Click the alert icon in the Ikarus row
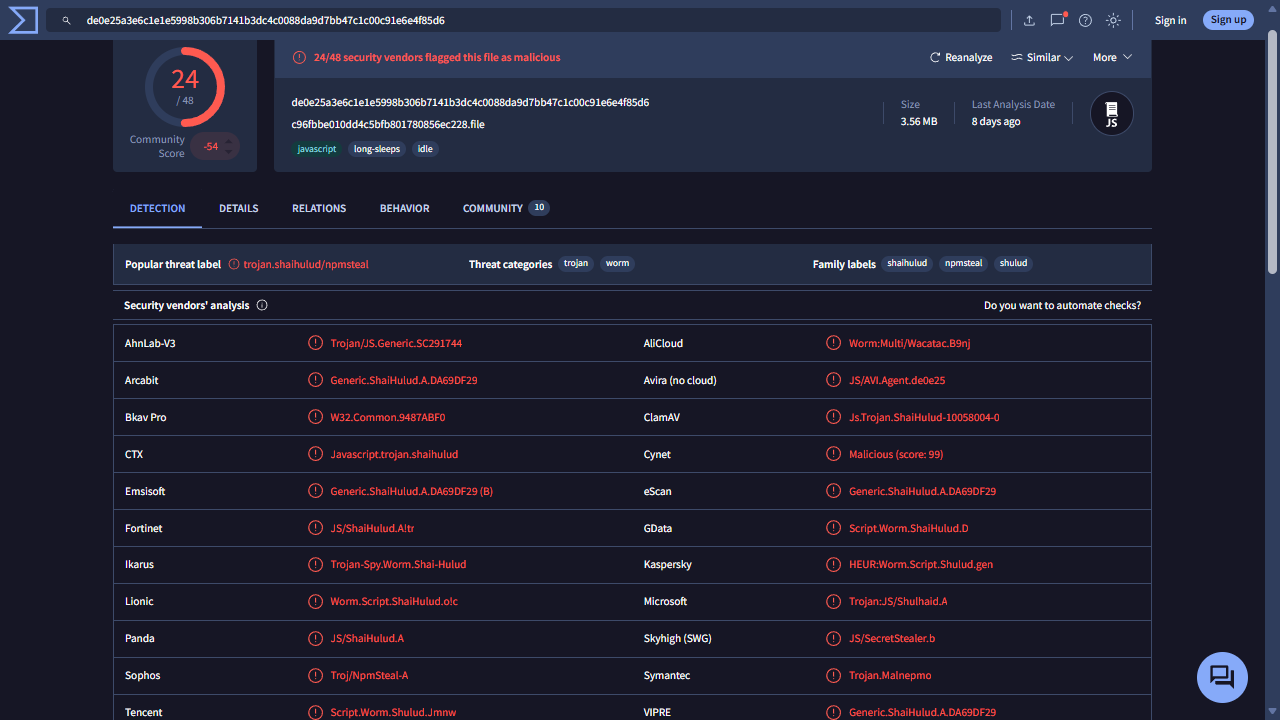 pyautogui.click(x=315, y=564)
